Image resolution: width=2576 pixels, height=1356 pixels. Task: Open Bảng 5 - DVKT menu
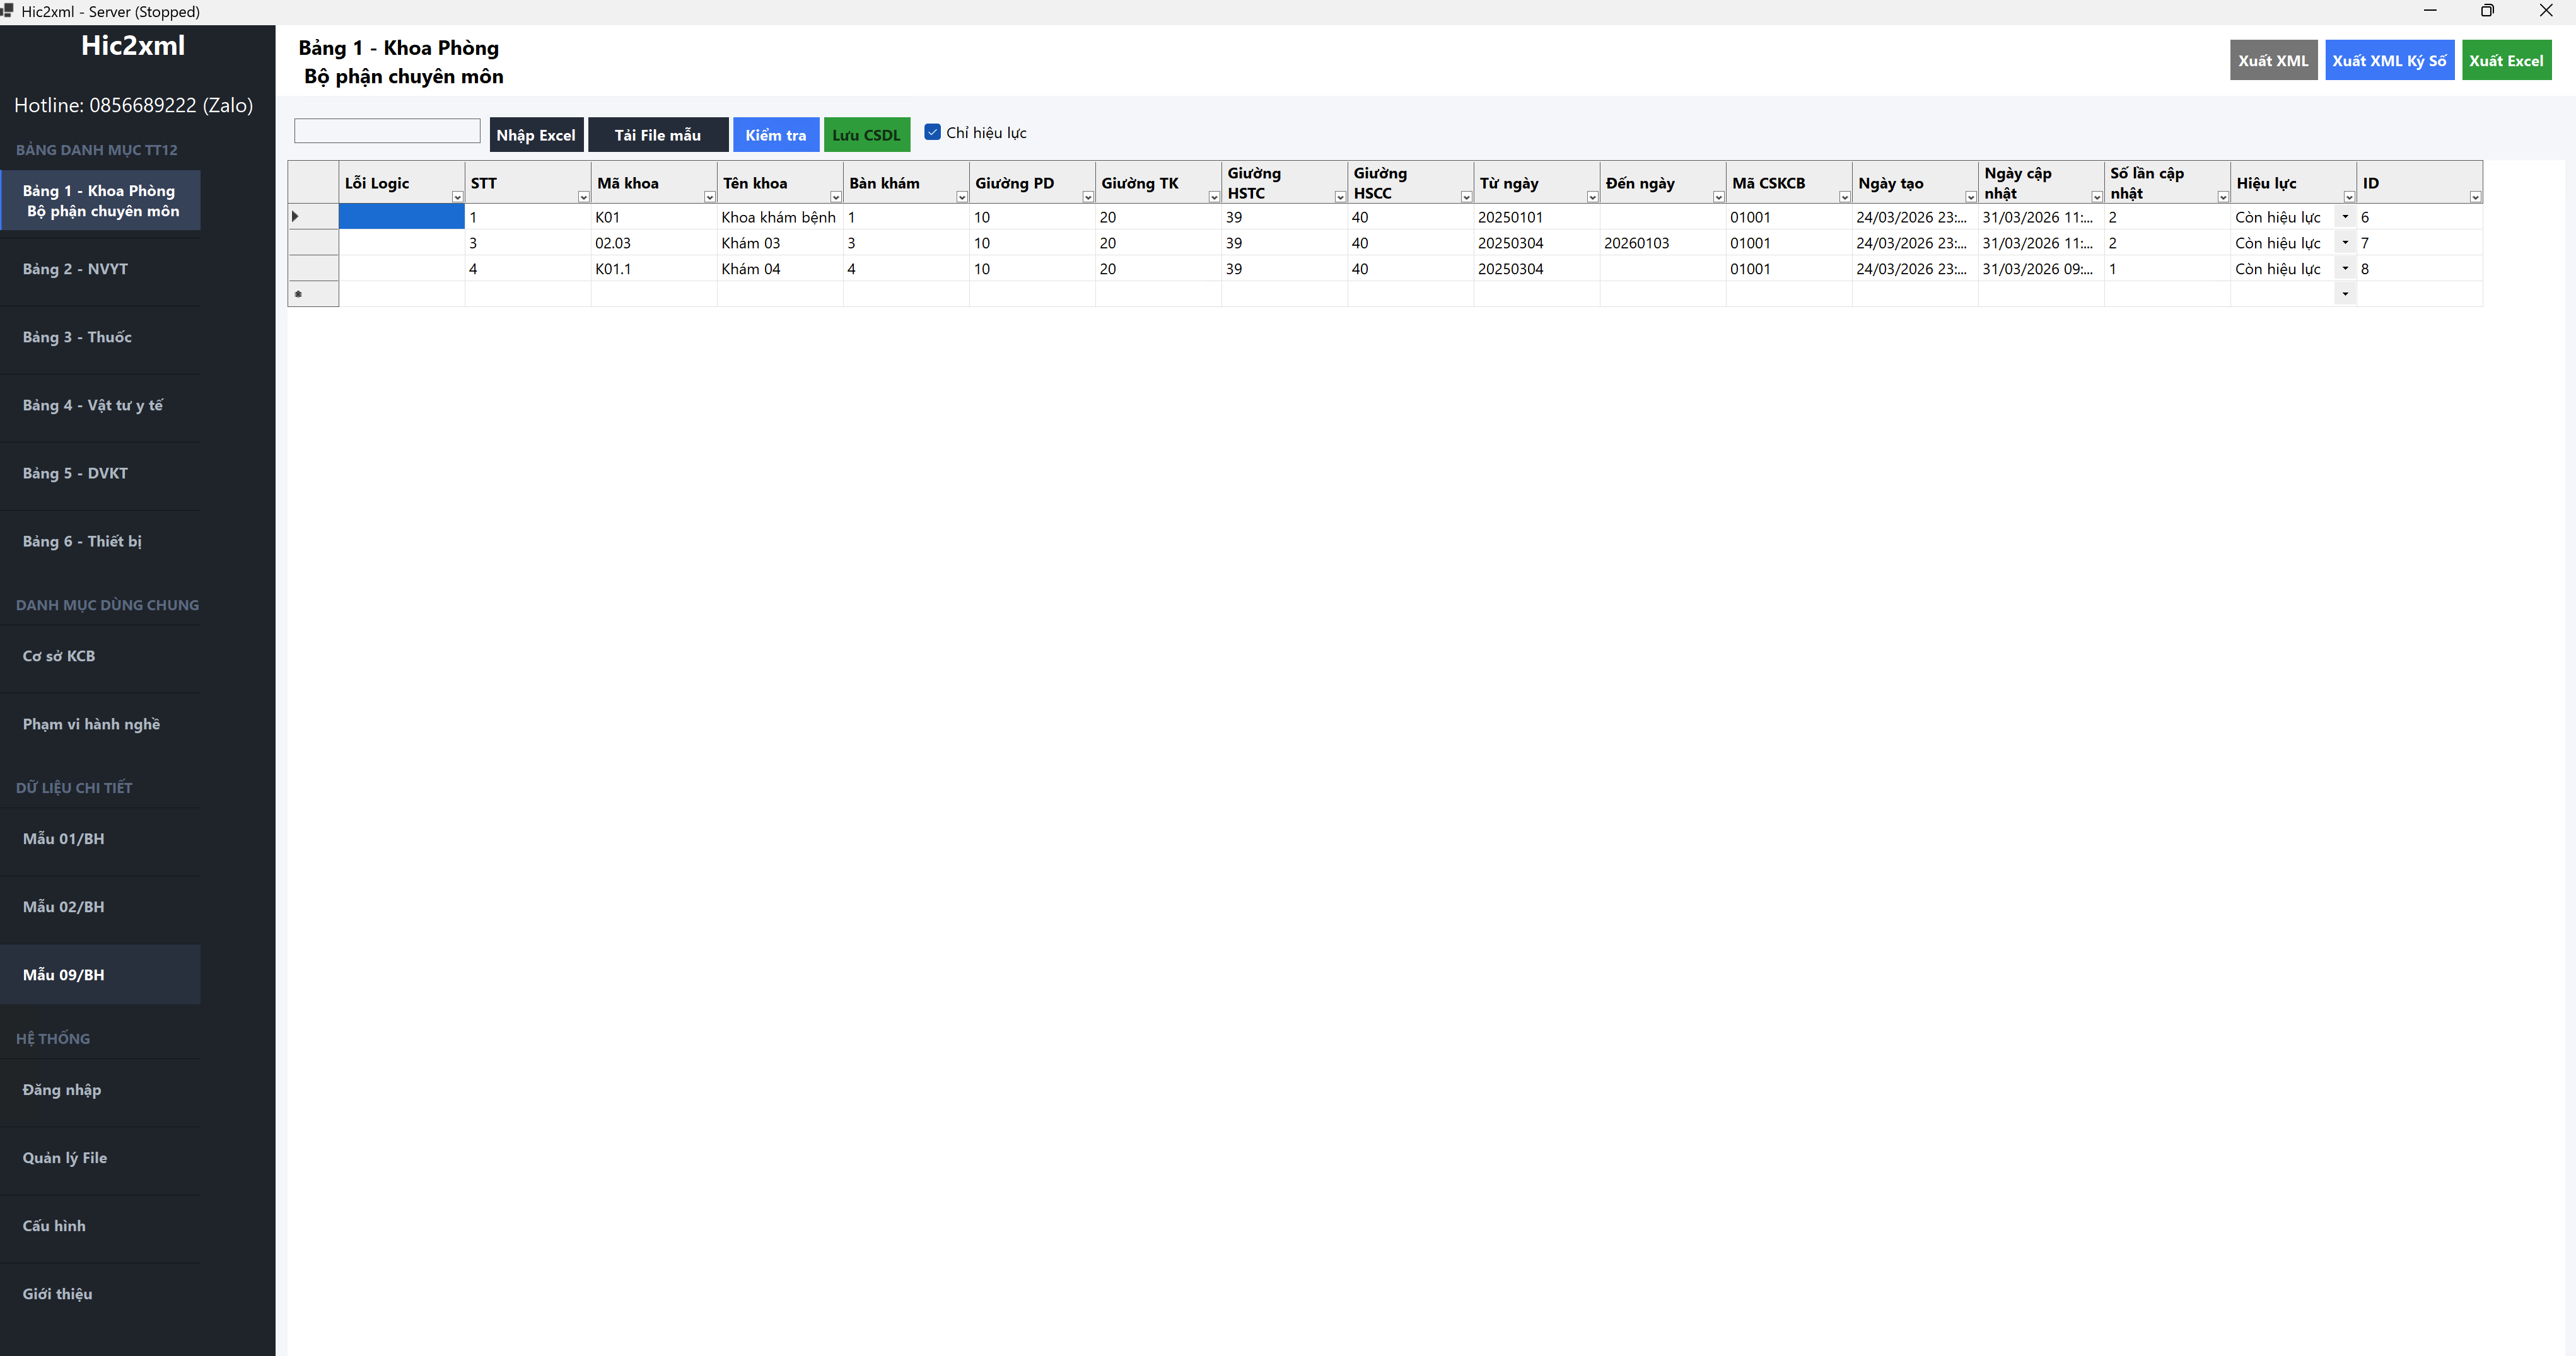click(100, 473)
